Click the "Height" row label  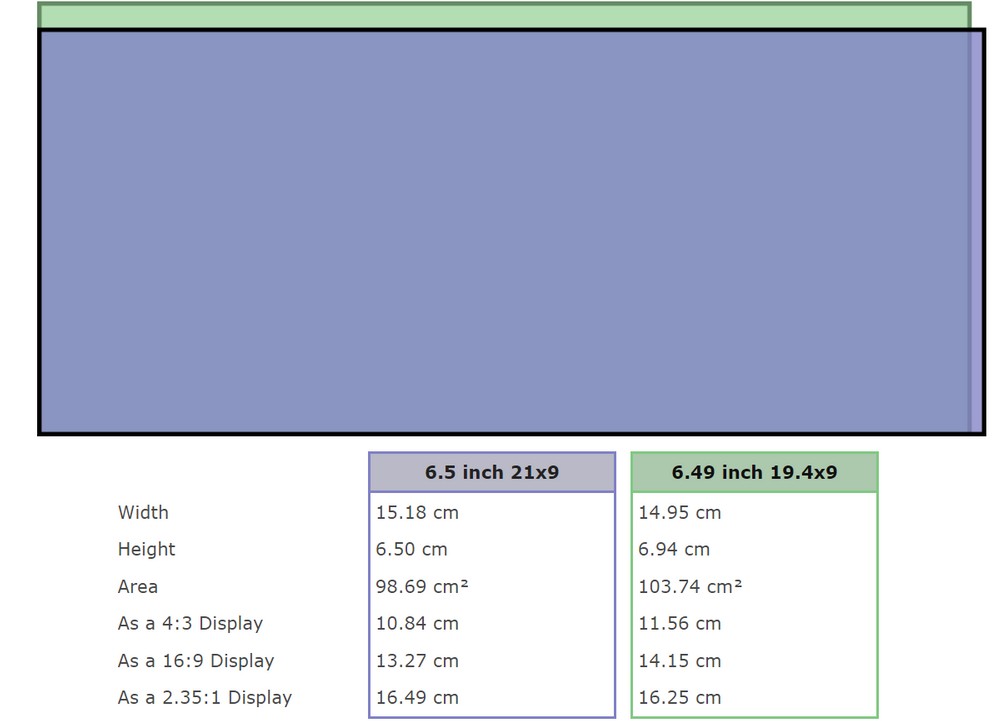coord(146,550)
